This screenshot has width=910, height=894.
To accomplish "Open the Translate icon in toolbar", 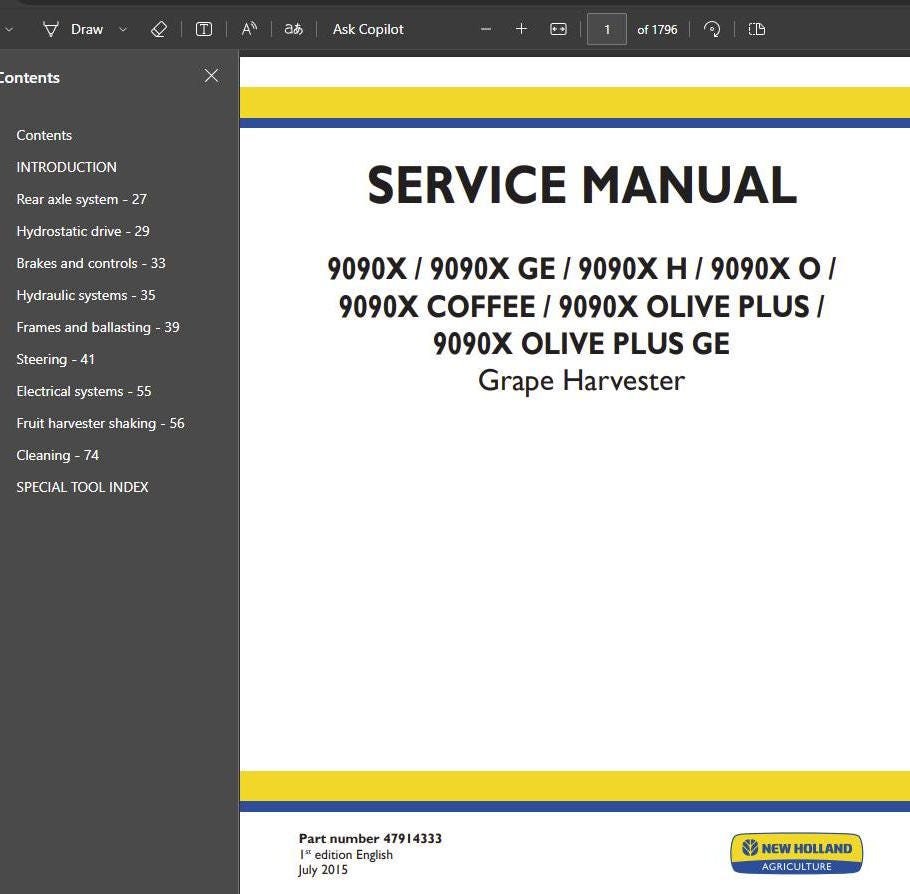I will (x=294, y=29).
